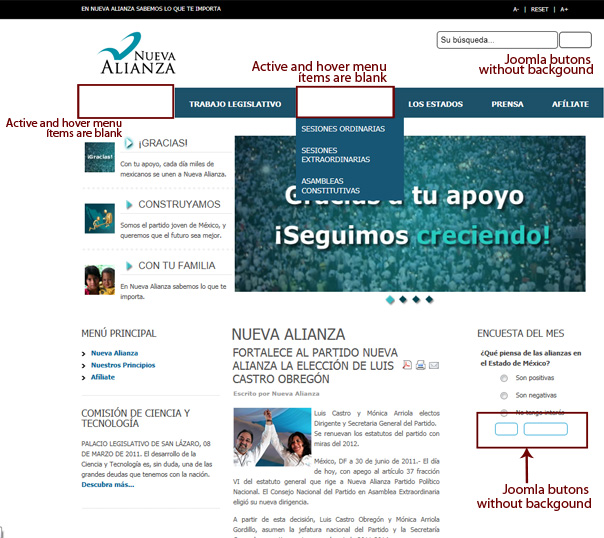
Task: Select the 'Son negativas' poll option
Action: 504,396
